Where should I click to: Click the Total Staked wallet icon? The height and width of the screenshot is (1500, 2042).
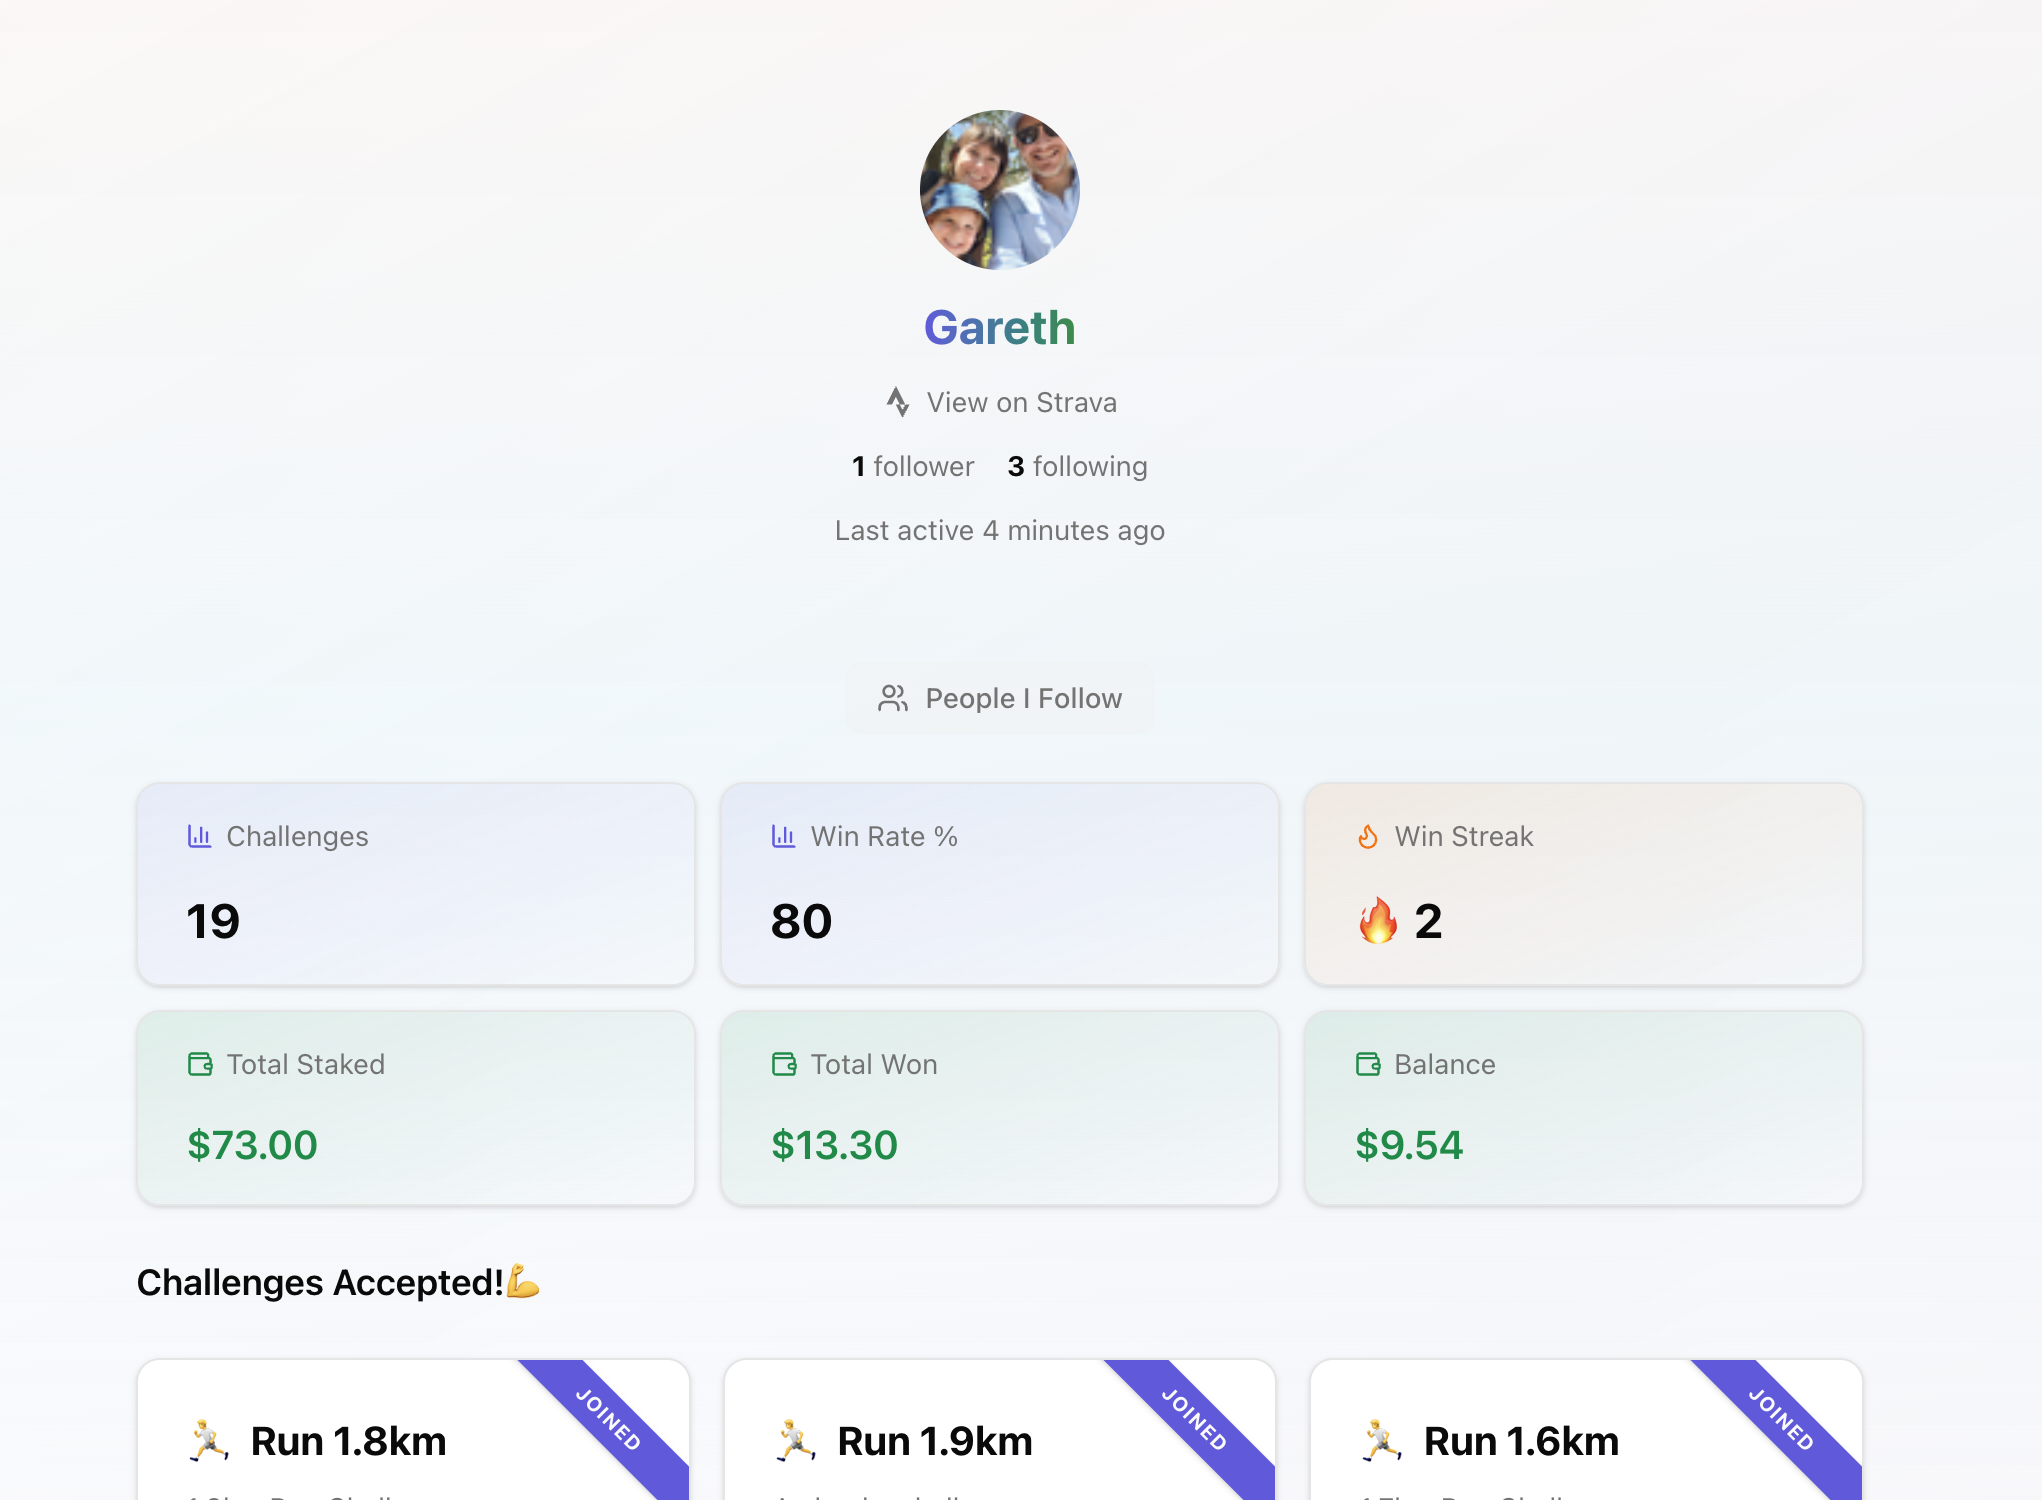pyautogui.click(x=200, y=1064)
